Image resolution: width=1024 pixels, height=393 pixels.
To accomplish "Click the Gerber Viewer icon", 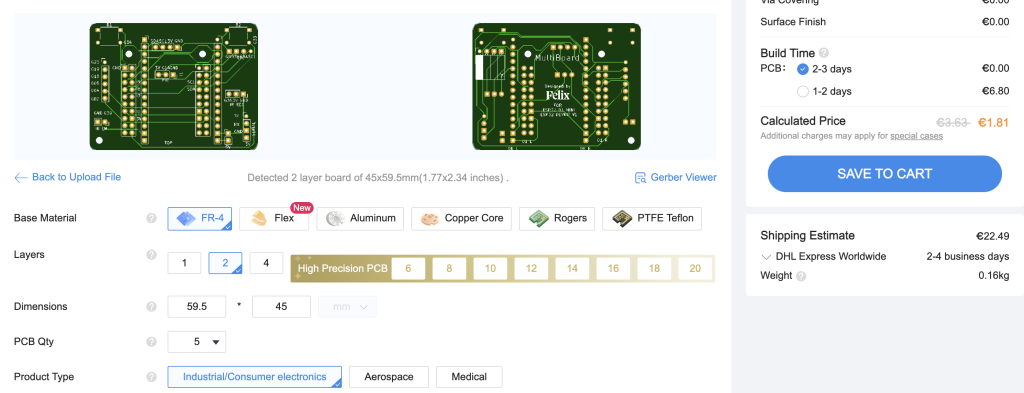I will pyautogui.click(x=641, y=178).
